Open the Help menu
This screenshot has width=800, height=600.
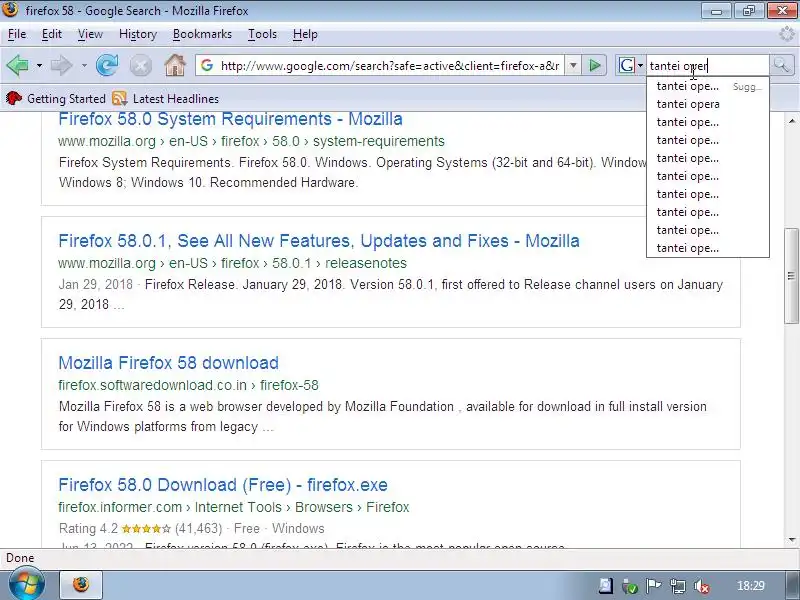coord(305,34)
